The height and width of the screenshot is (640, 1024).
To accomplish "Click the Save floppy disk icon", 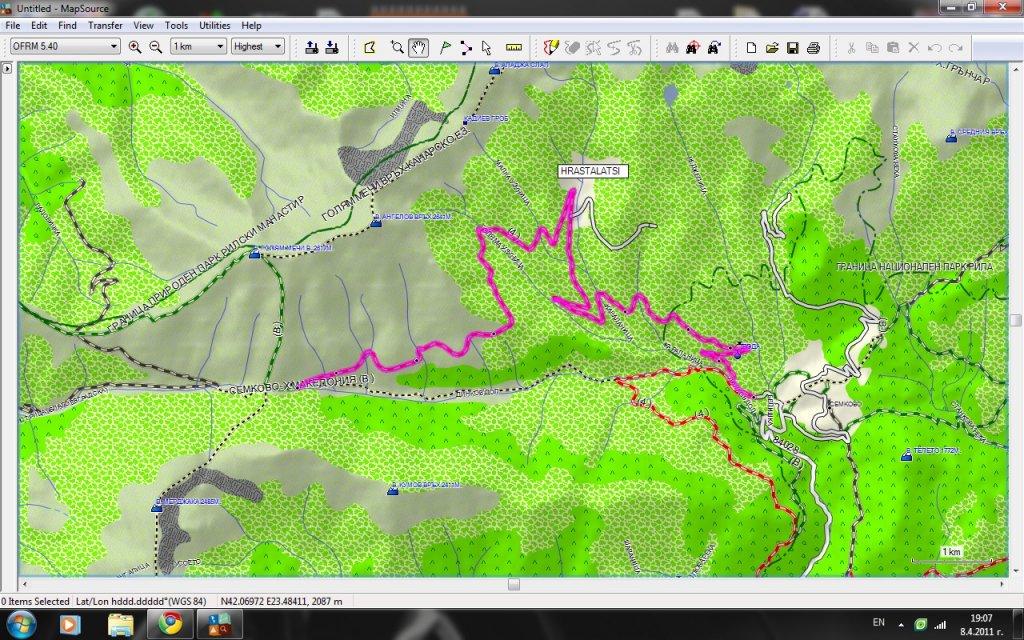I will [x=792, y=47].
